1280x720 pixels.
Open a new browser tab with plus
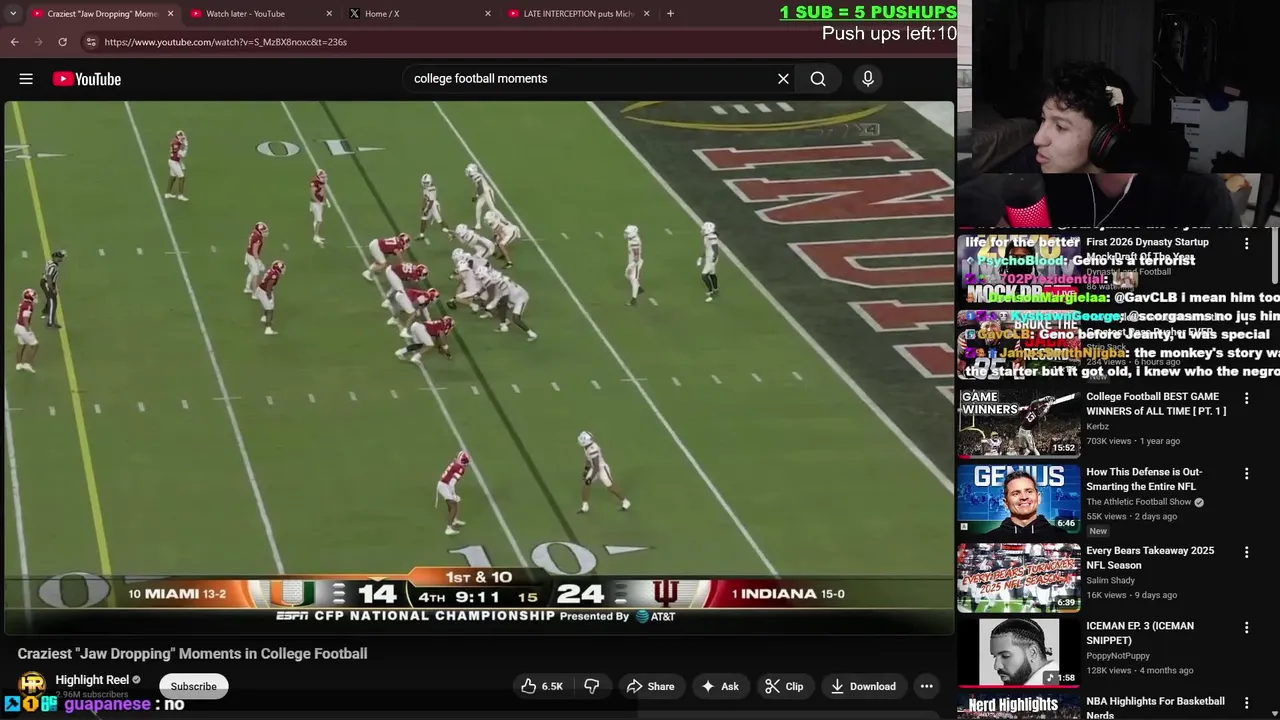tap(670, 14)
